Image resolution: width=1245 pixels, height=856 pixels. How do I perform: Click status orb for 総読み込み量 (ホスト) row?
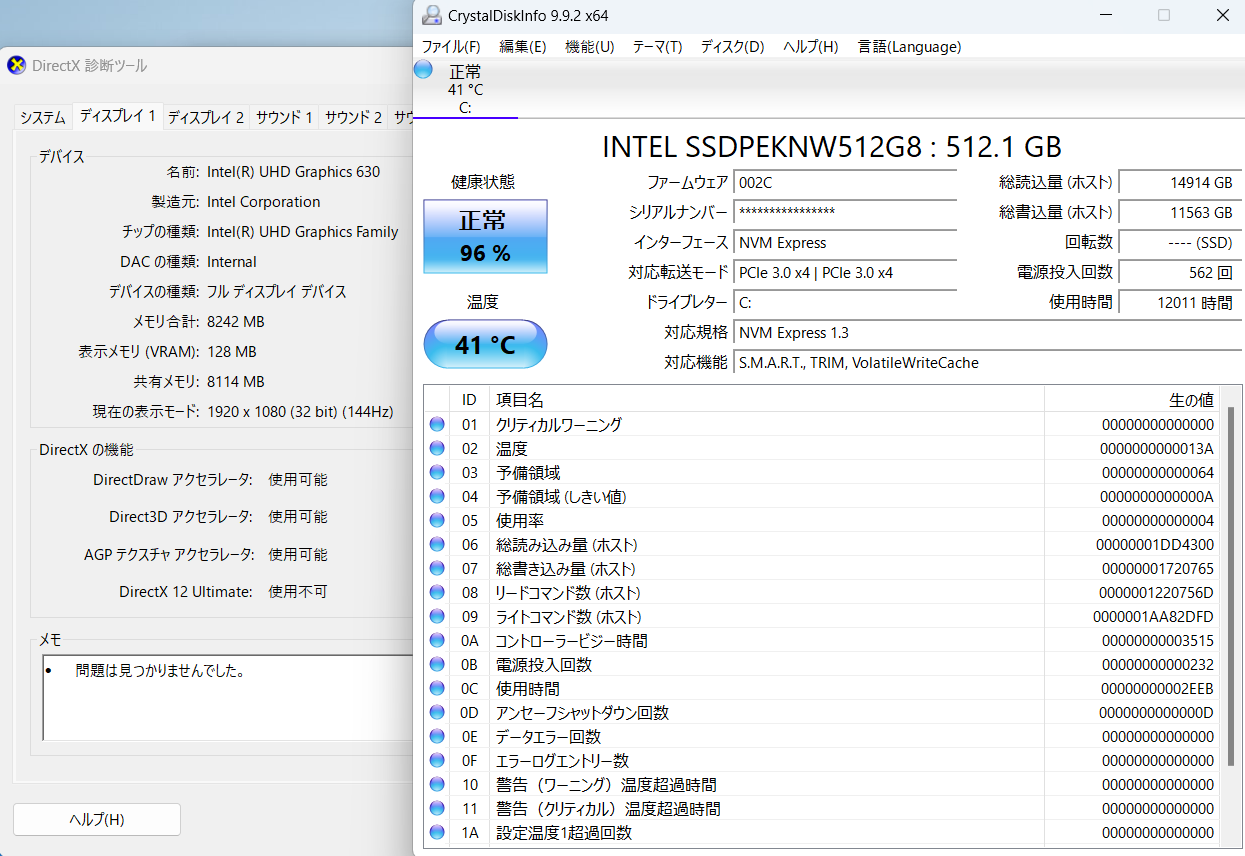(x=437, y=544)
